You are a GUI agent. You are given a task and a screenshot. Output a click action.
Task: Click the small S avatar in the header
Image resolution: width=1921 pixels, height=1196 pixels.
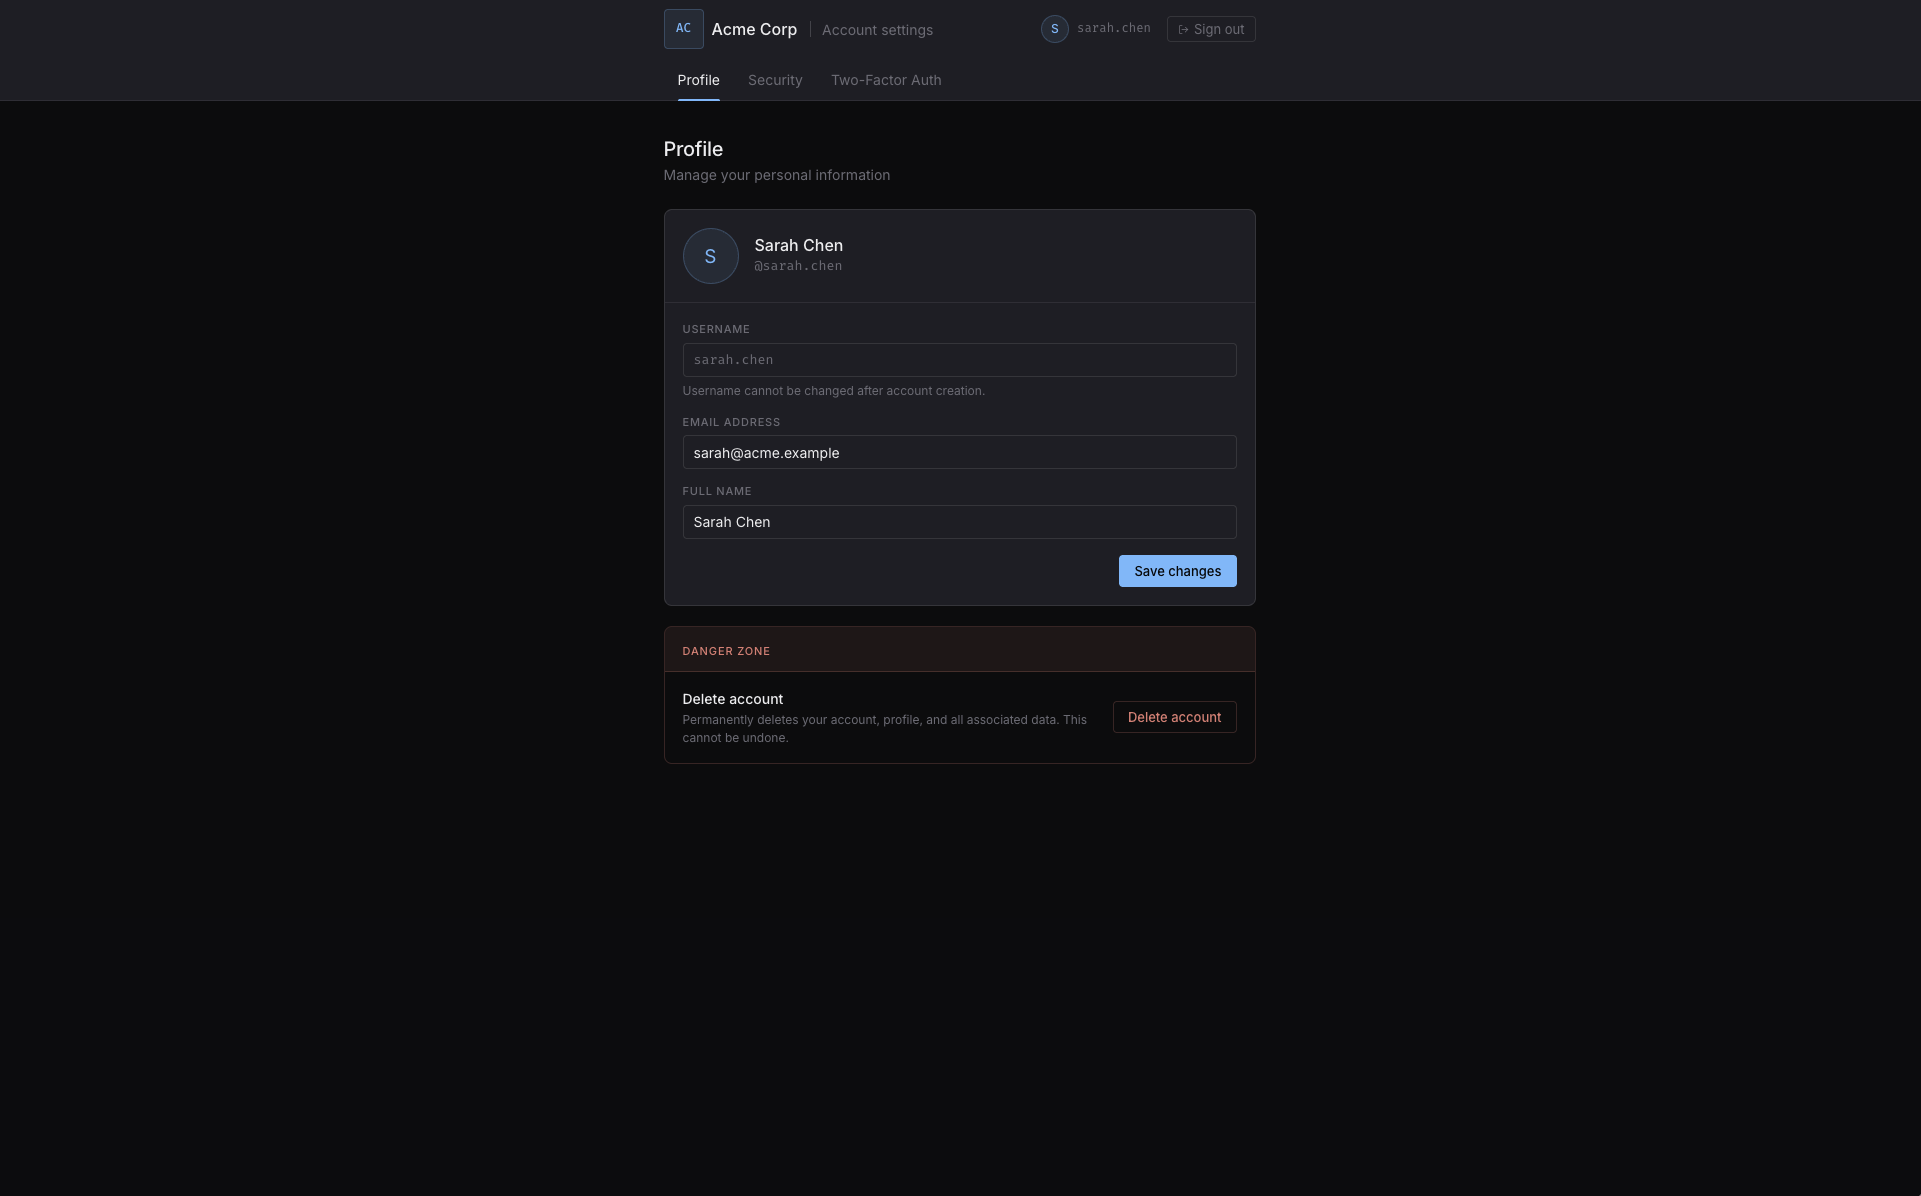click(1054, 29)
